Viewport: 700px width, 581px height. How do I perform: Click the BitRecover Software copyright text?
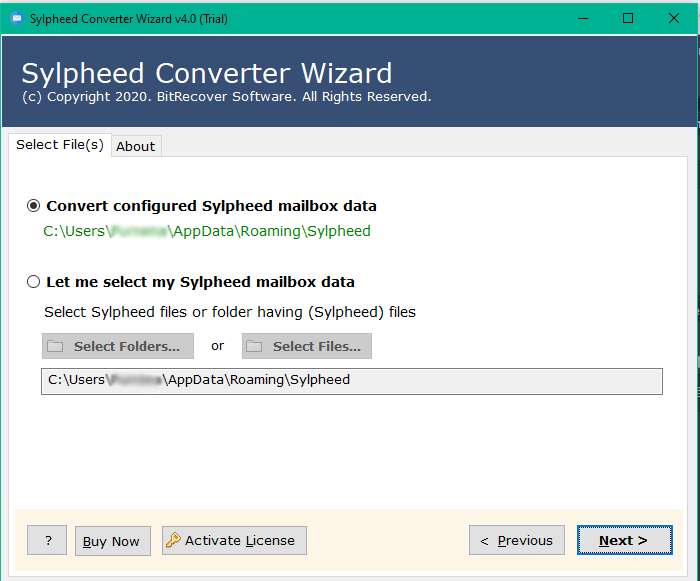click(x=226, y=97)
